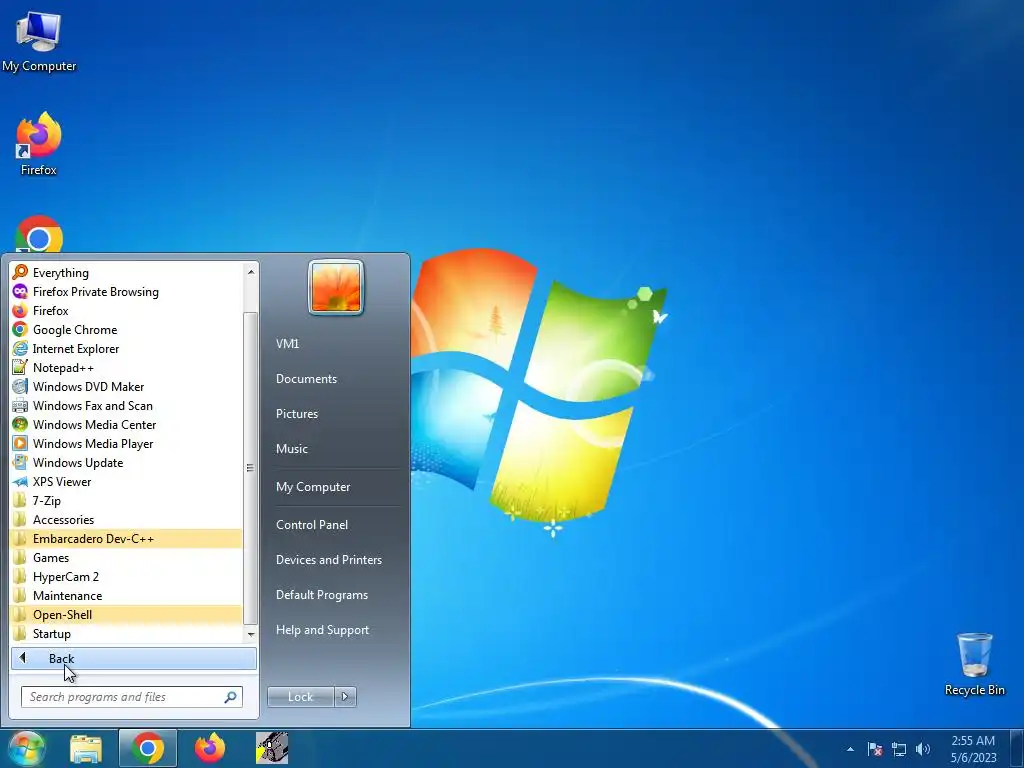Switch to Chrome in taskbar
1024x768 pixels.
tap(148, 748)
